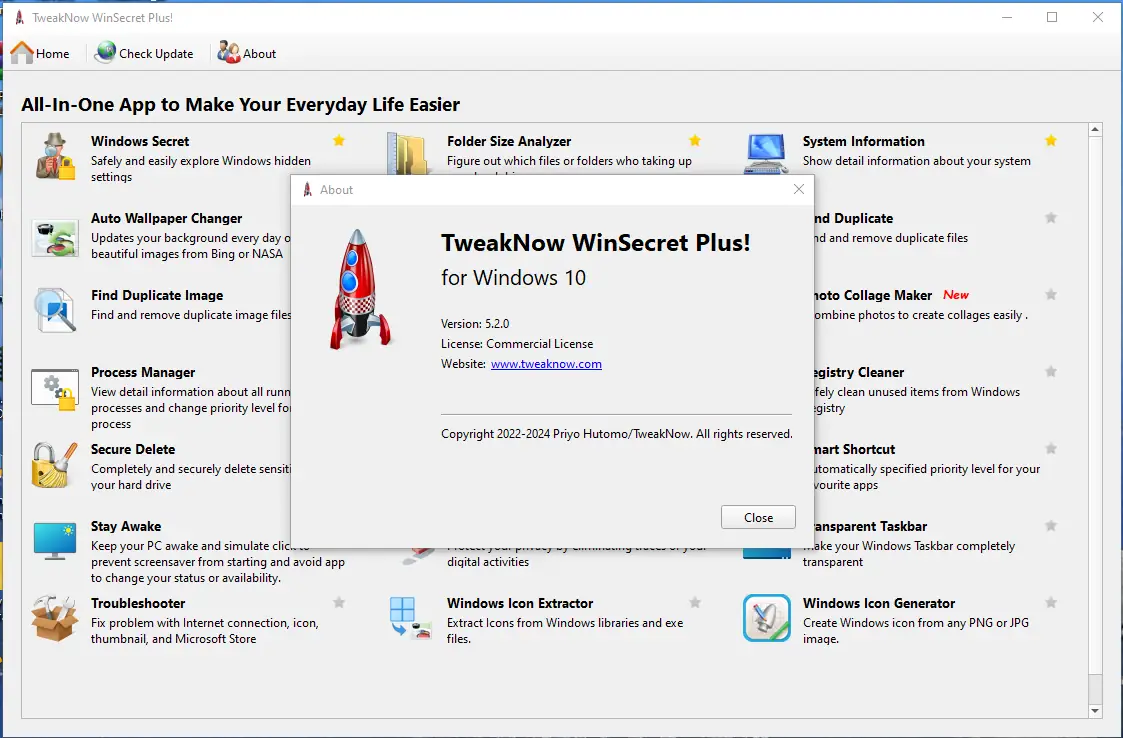The width and height of the screenshot is (1123, 738).
Task: Select the Transparent Taskbar title
Action: tap(871, 526)
